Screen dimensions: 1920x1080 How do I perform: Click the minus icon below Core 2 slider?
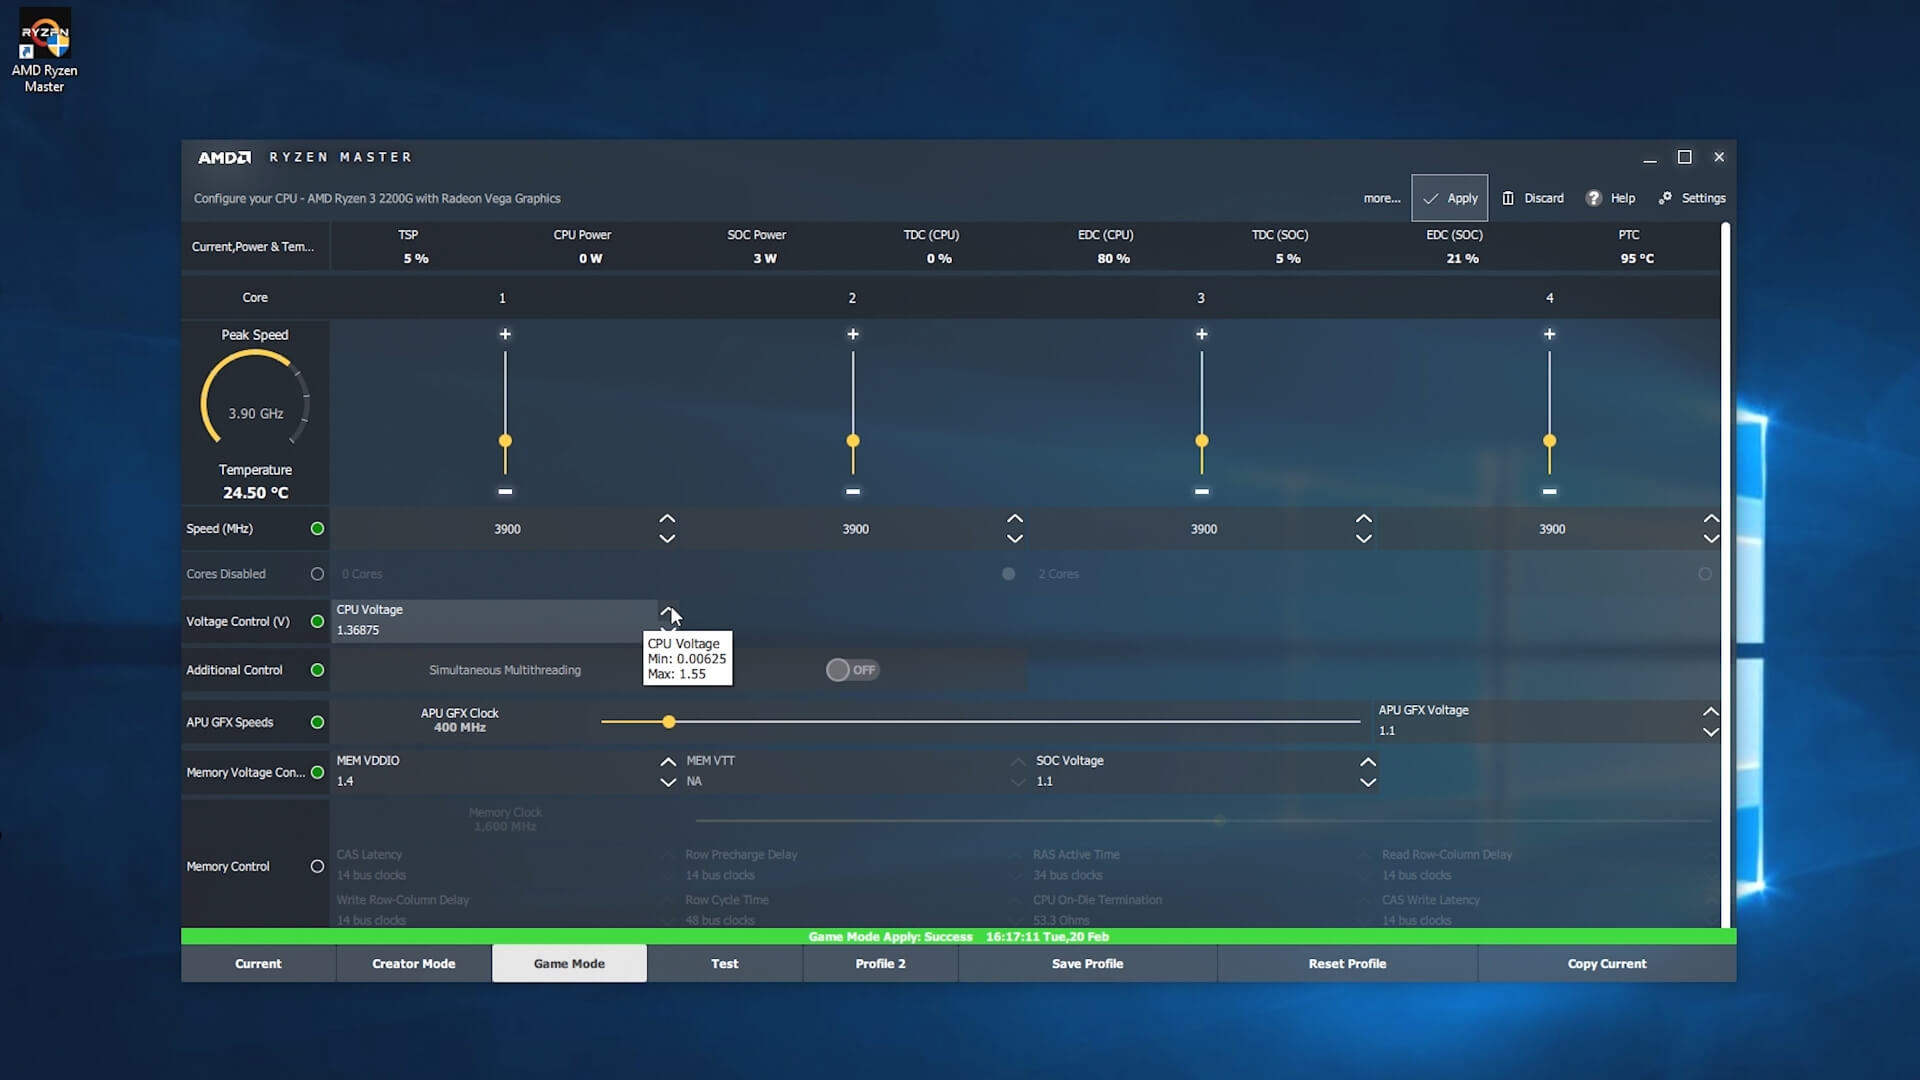(853, 491)
